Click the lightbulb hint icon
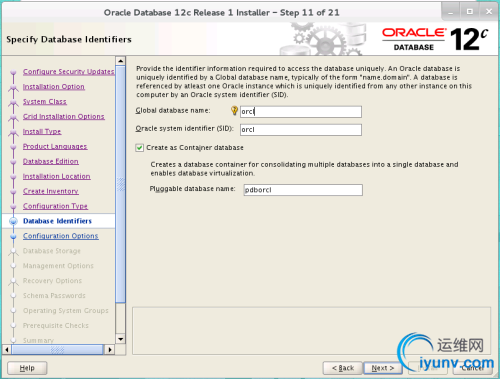Screen dimensions: 500x379 pos(234,110)
